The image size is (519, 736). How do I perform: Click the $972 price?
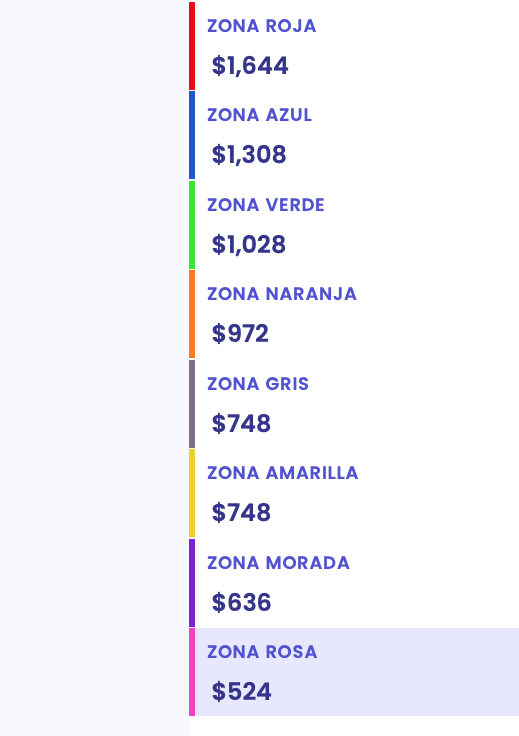pyautogui.click(x=240, y=334)
